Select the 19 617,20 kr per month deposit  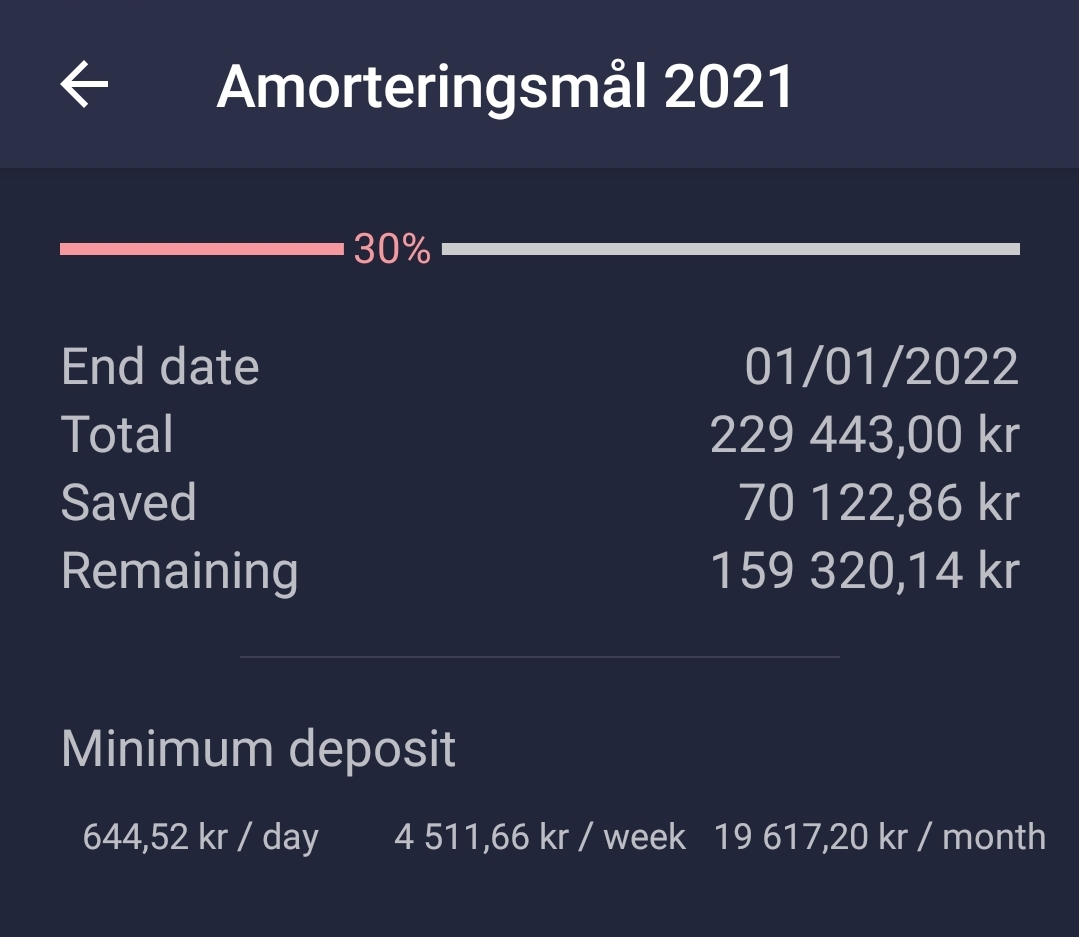pos(879,837)
